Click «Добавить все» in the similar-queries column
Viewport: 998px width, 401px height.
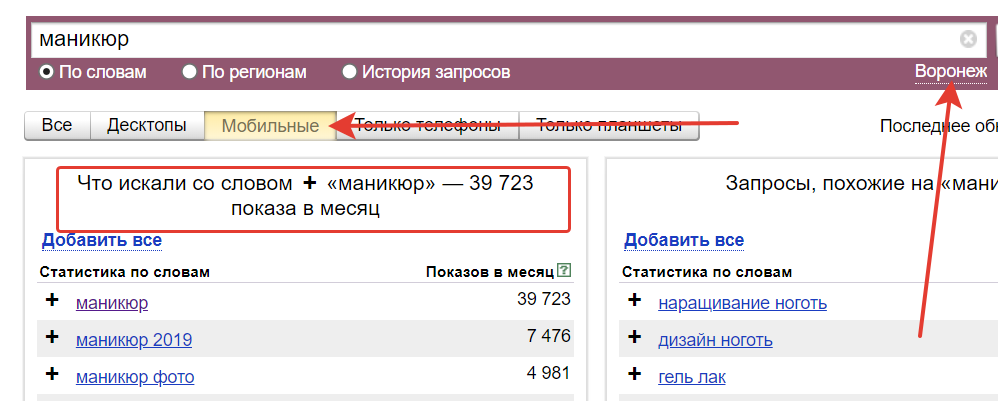(x=684, y=241)
